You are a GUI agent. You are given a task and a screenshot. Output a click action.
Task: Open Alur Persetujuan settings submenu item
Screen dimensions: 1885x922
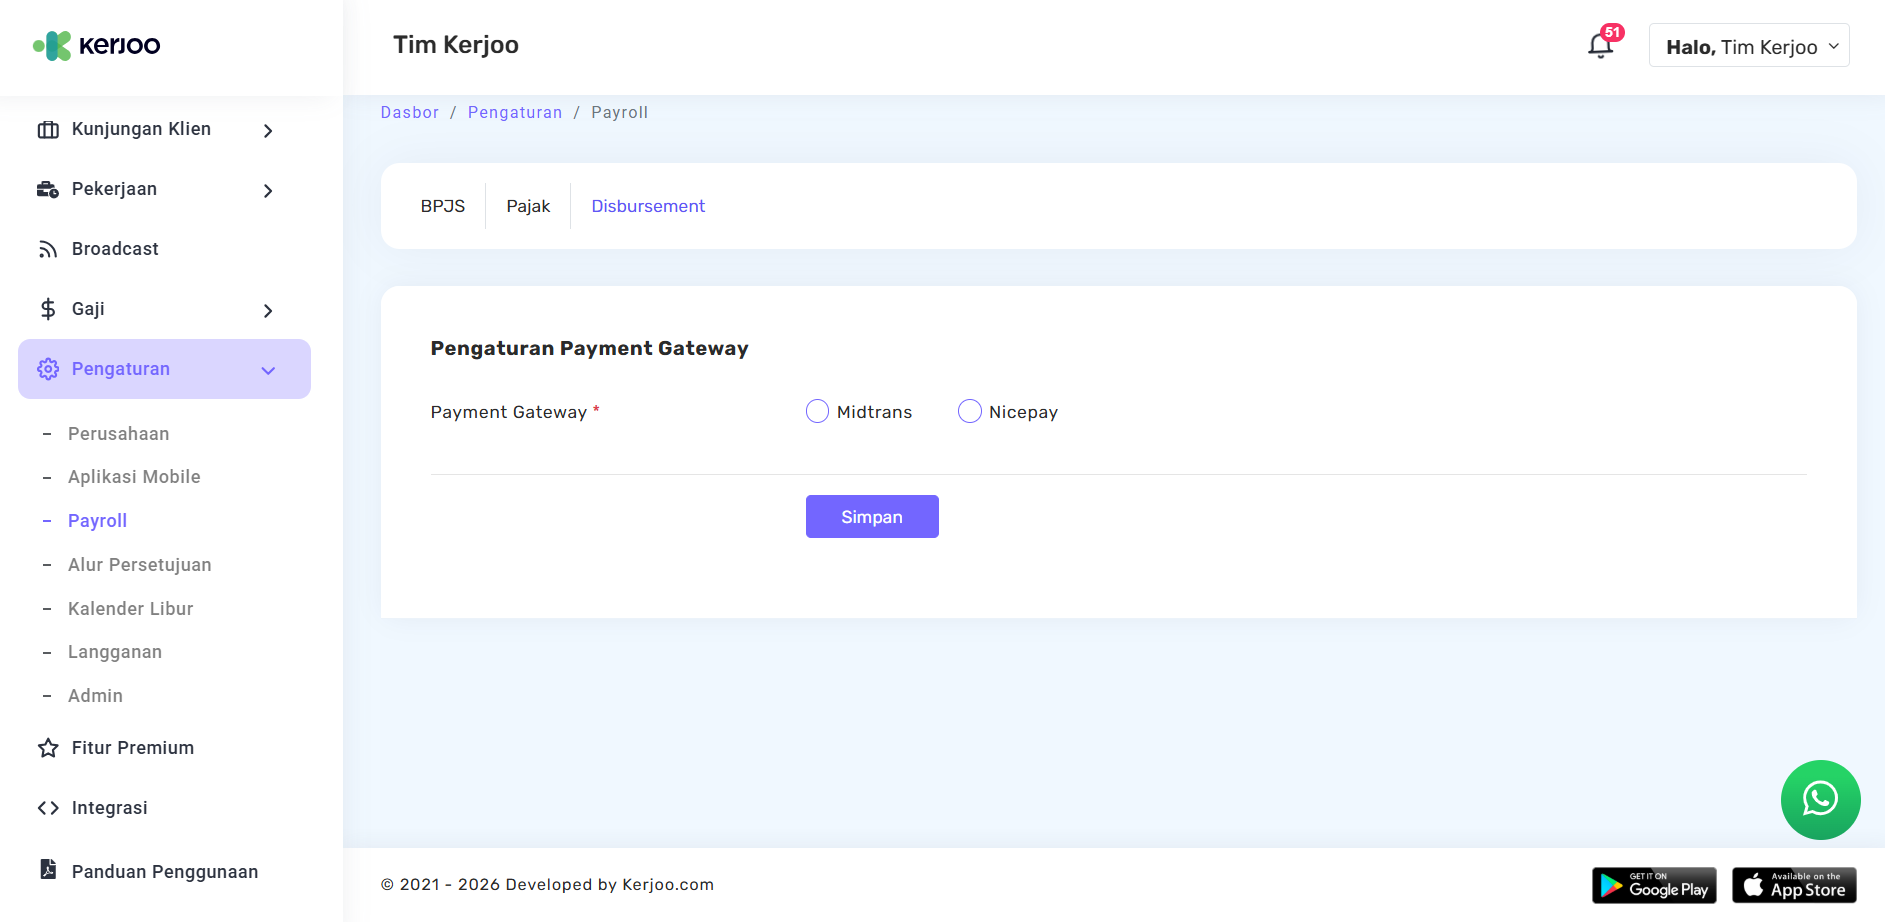tap(140, 565)
